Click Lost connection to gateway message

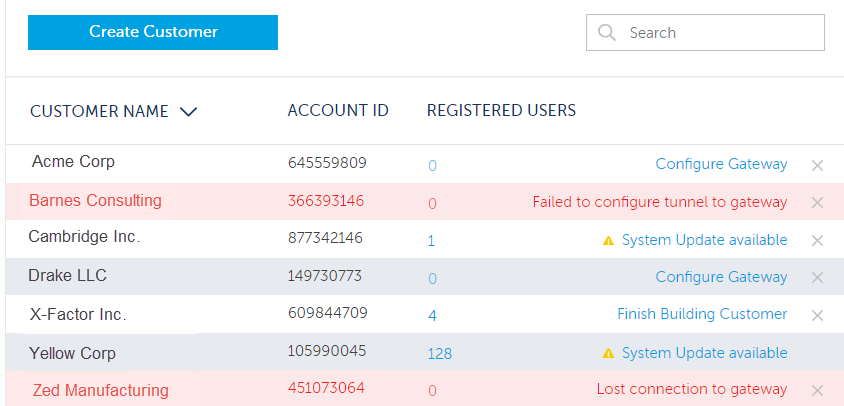click(x=692, y=389)
